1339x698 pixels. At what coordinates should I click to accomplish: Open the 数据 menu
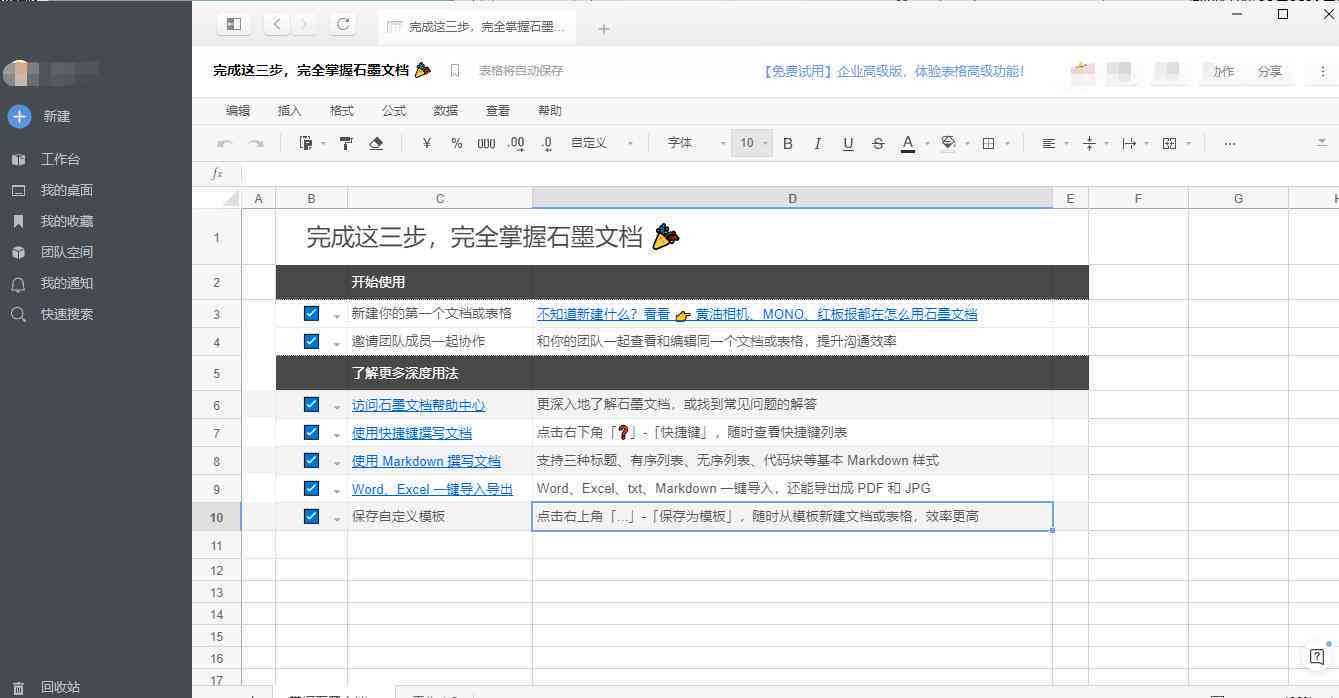coord(446,111)
